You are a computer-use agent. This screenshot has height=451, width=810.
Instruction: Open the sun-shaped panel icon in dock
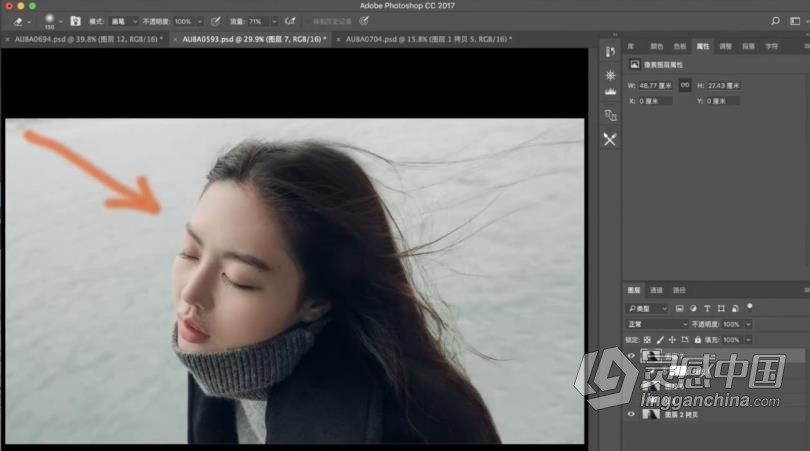[610, 75]
